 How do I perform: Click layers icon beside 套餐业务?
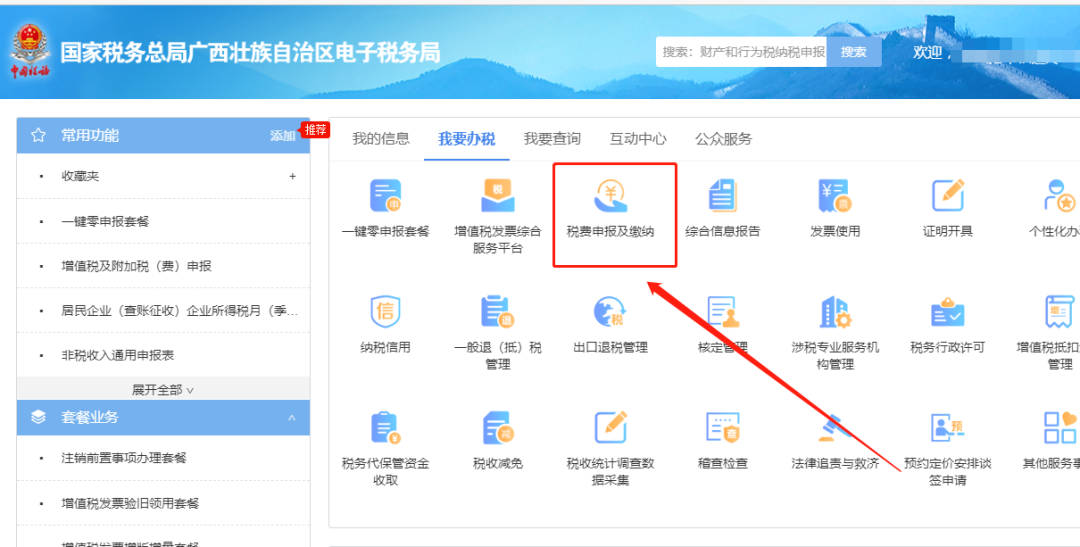(x=39, y=417)
